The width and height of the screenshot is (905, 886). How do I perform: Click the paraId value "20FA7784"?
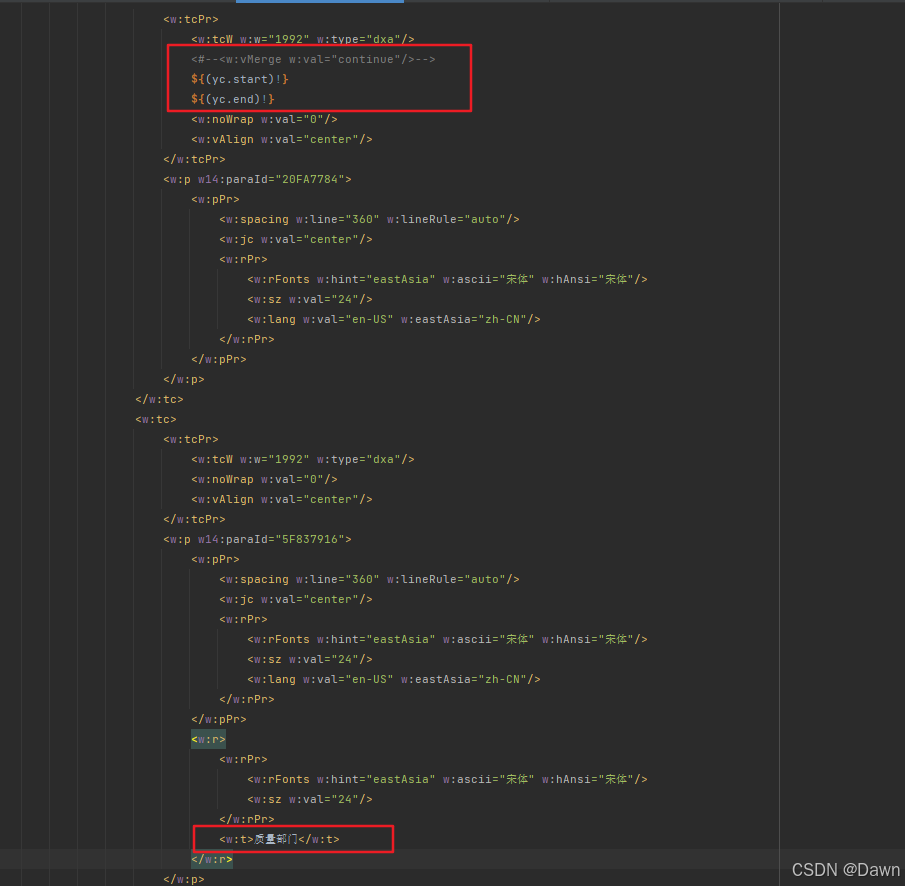click(x=309, y=180)
